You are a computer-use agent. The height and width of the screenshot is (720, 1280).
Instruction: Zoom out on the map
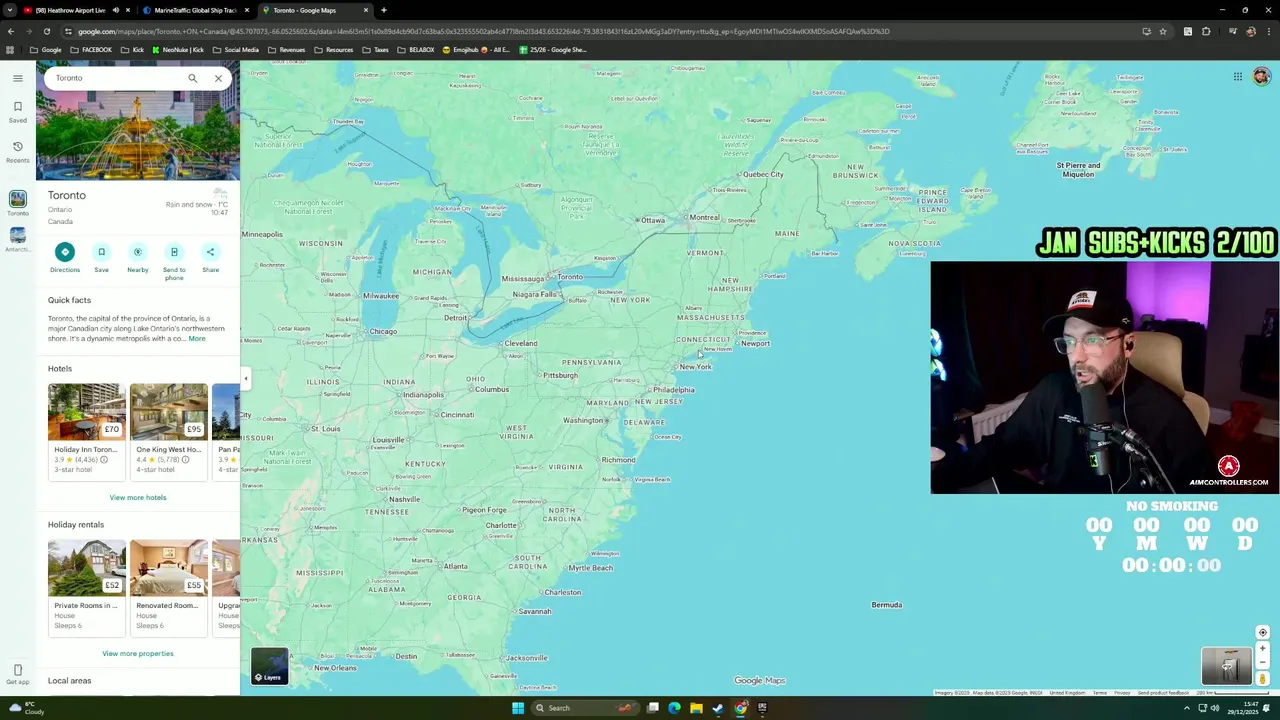tap(1262, 662)
